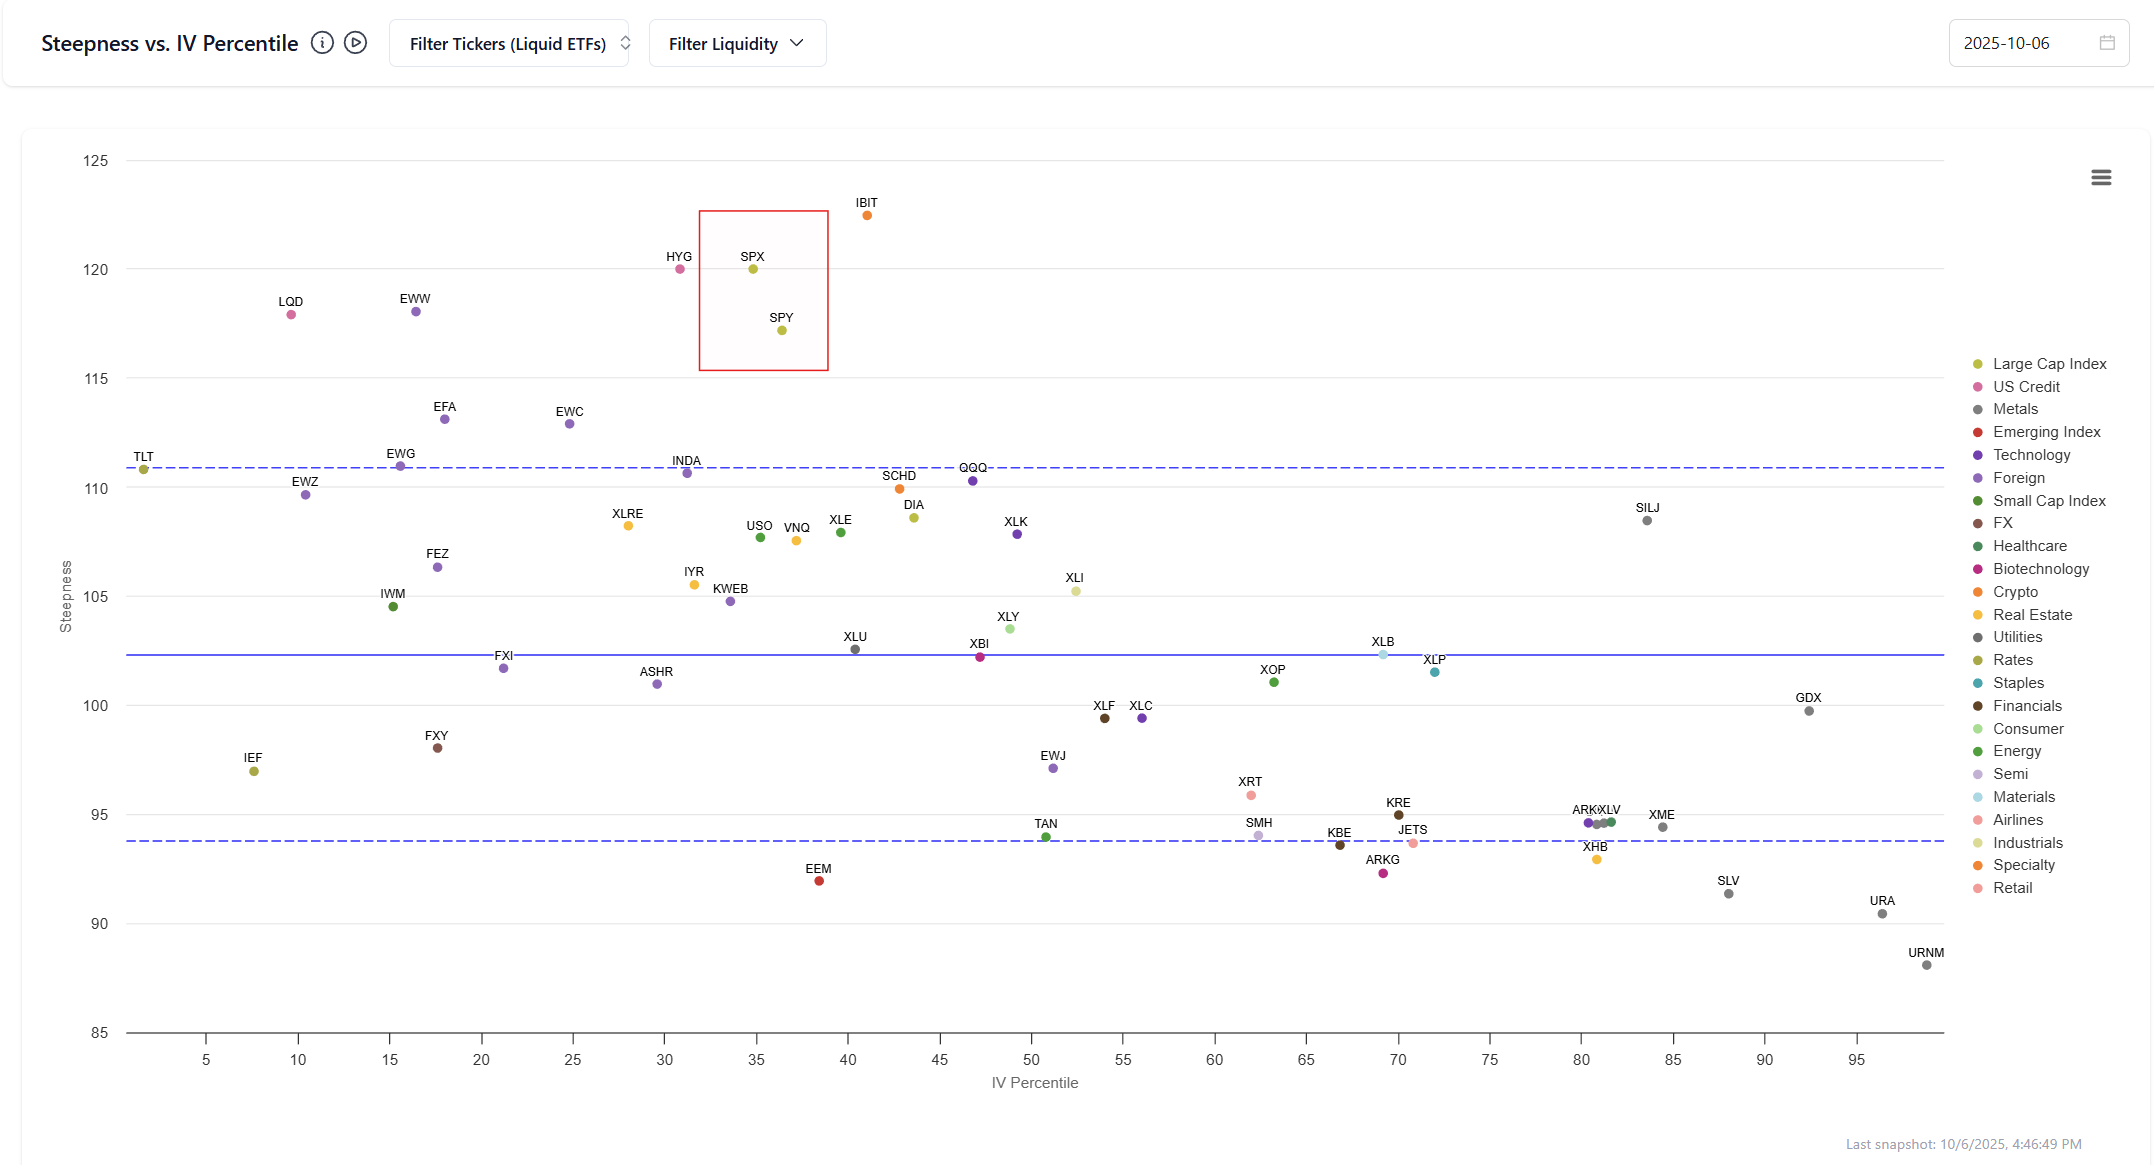2154x1165 pixels.
Task: Click the Retail legend label
Action: coord(2012,888)
